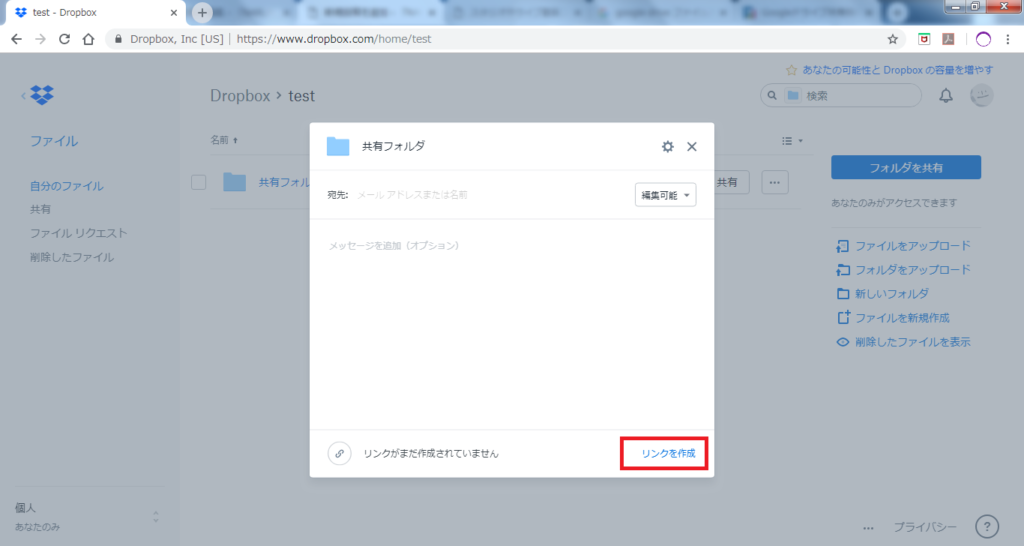Sort by the 名前 column header

[224, 140]
